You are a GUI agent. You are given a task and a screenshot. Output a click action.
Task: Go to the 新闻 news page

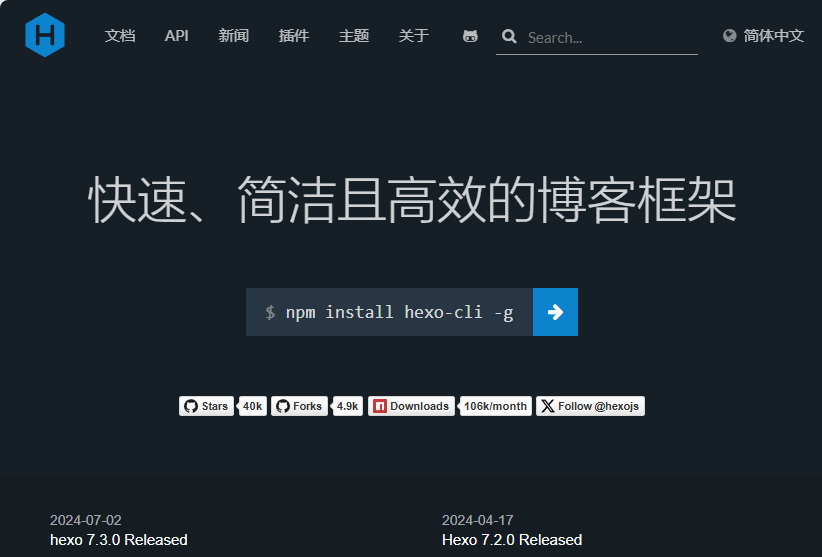[x=234, y=36]
